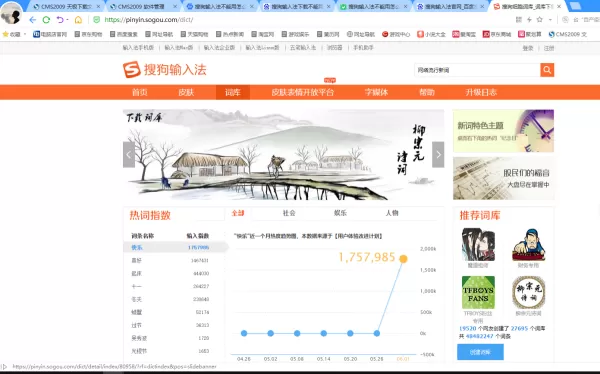600x374 pixels.
Task: Open the 新词特色主题 promo banner
Action: click(x=503, y=131)
